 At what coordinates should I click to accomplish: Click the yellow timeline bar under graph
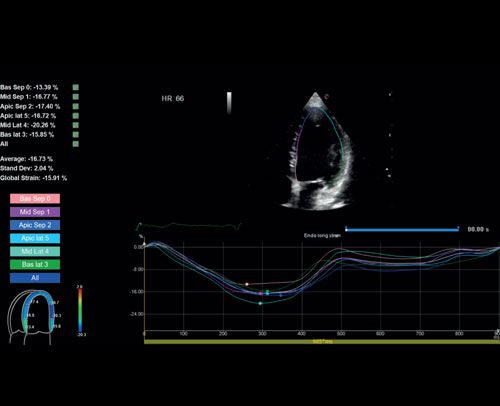point(322,342)
